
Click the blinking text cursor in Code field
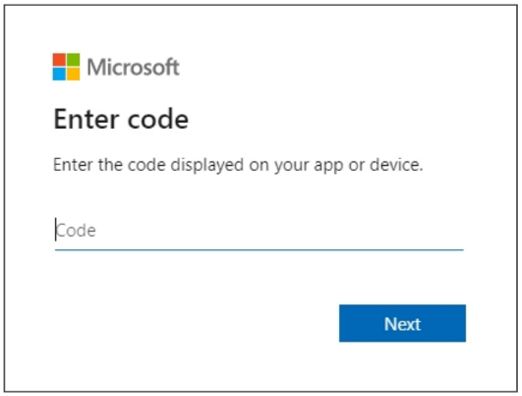tap(56, 230)
